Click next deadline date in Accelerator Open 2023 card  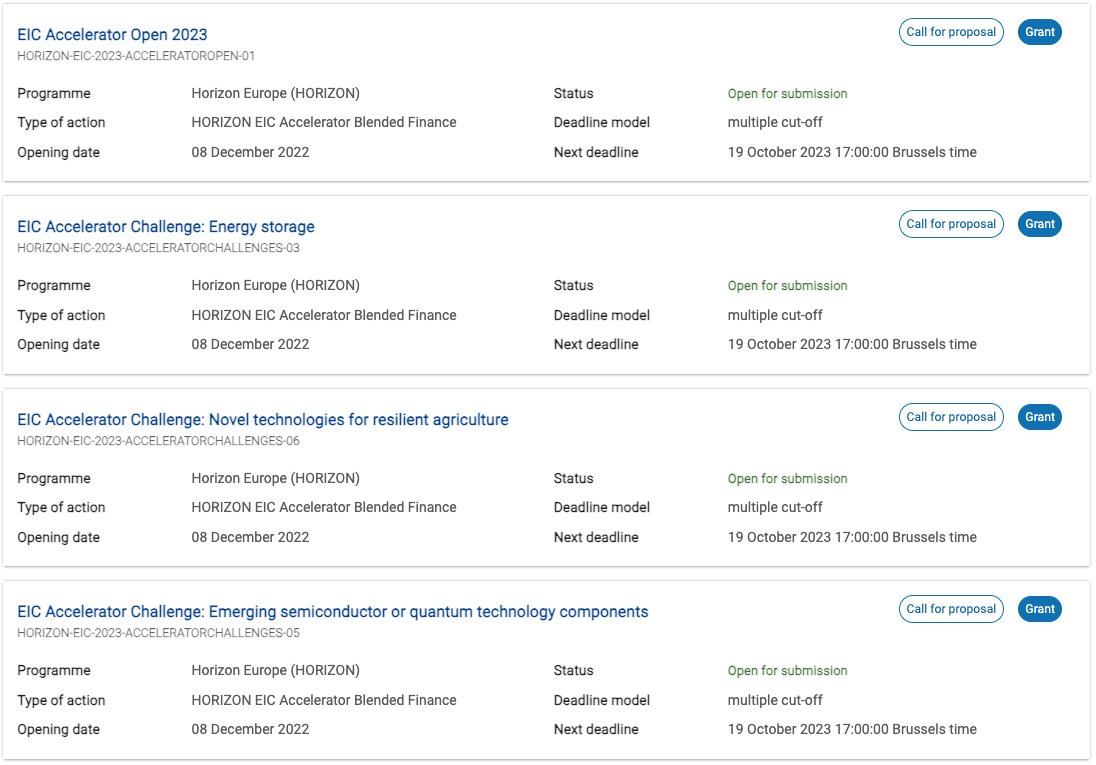tap(852, 152)
